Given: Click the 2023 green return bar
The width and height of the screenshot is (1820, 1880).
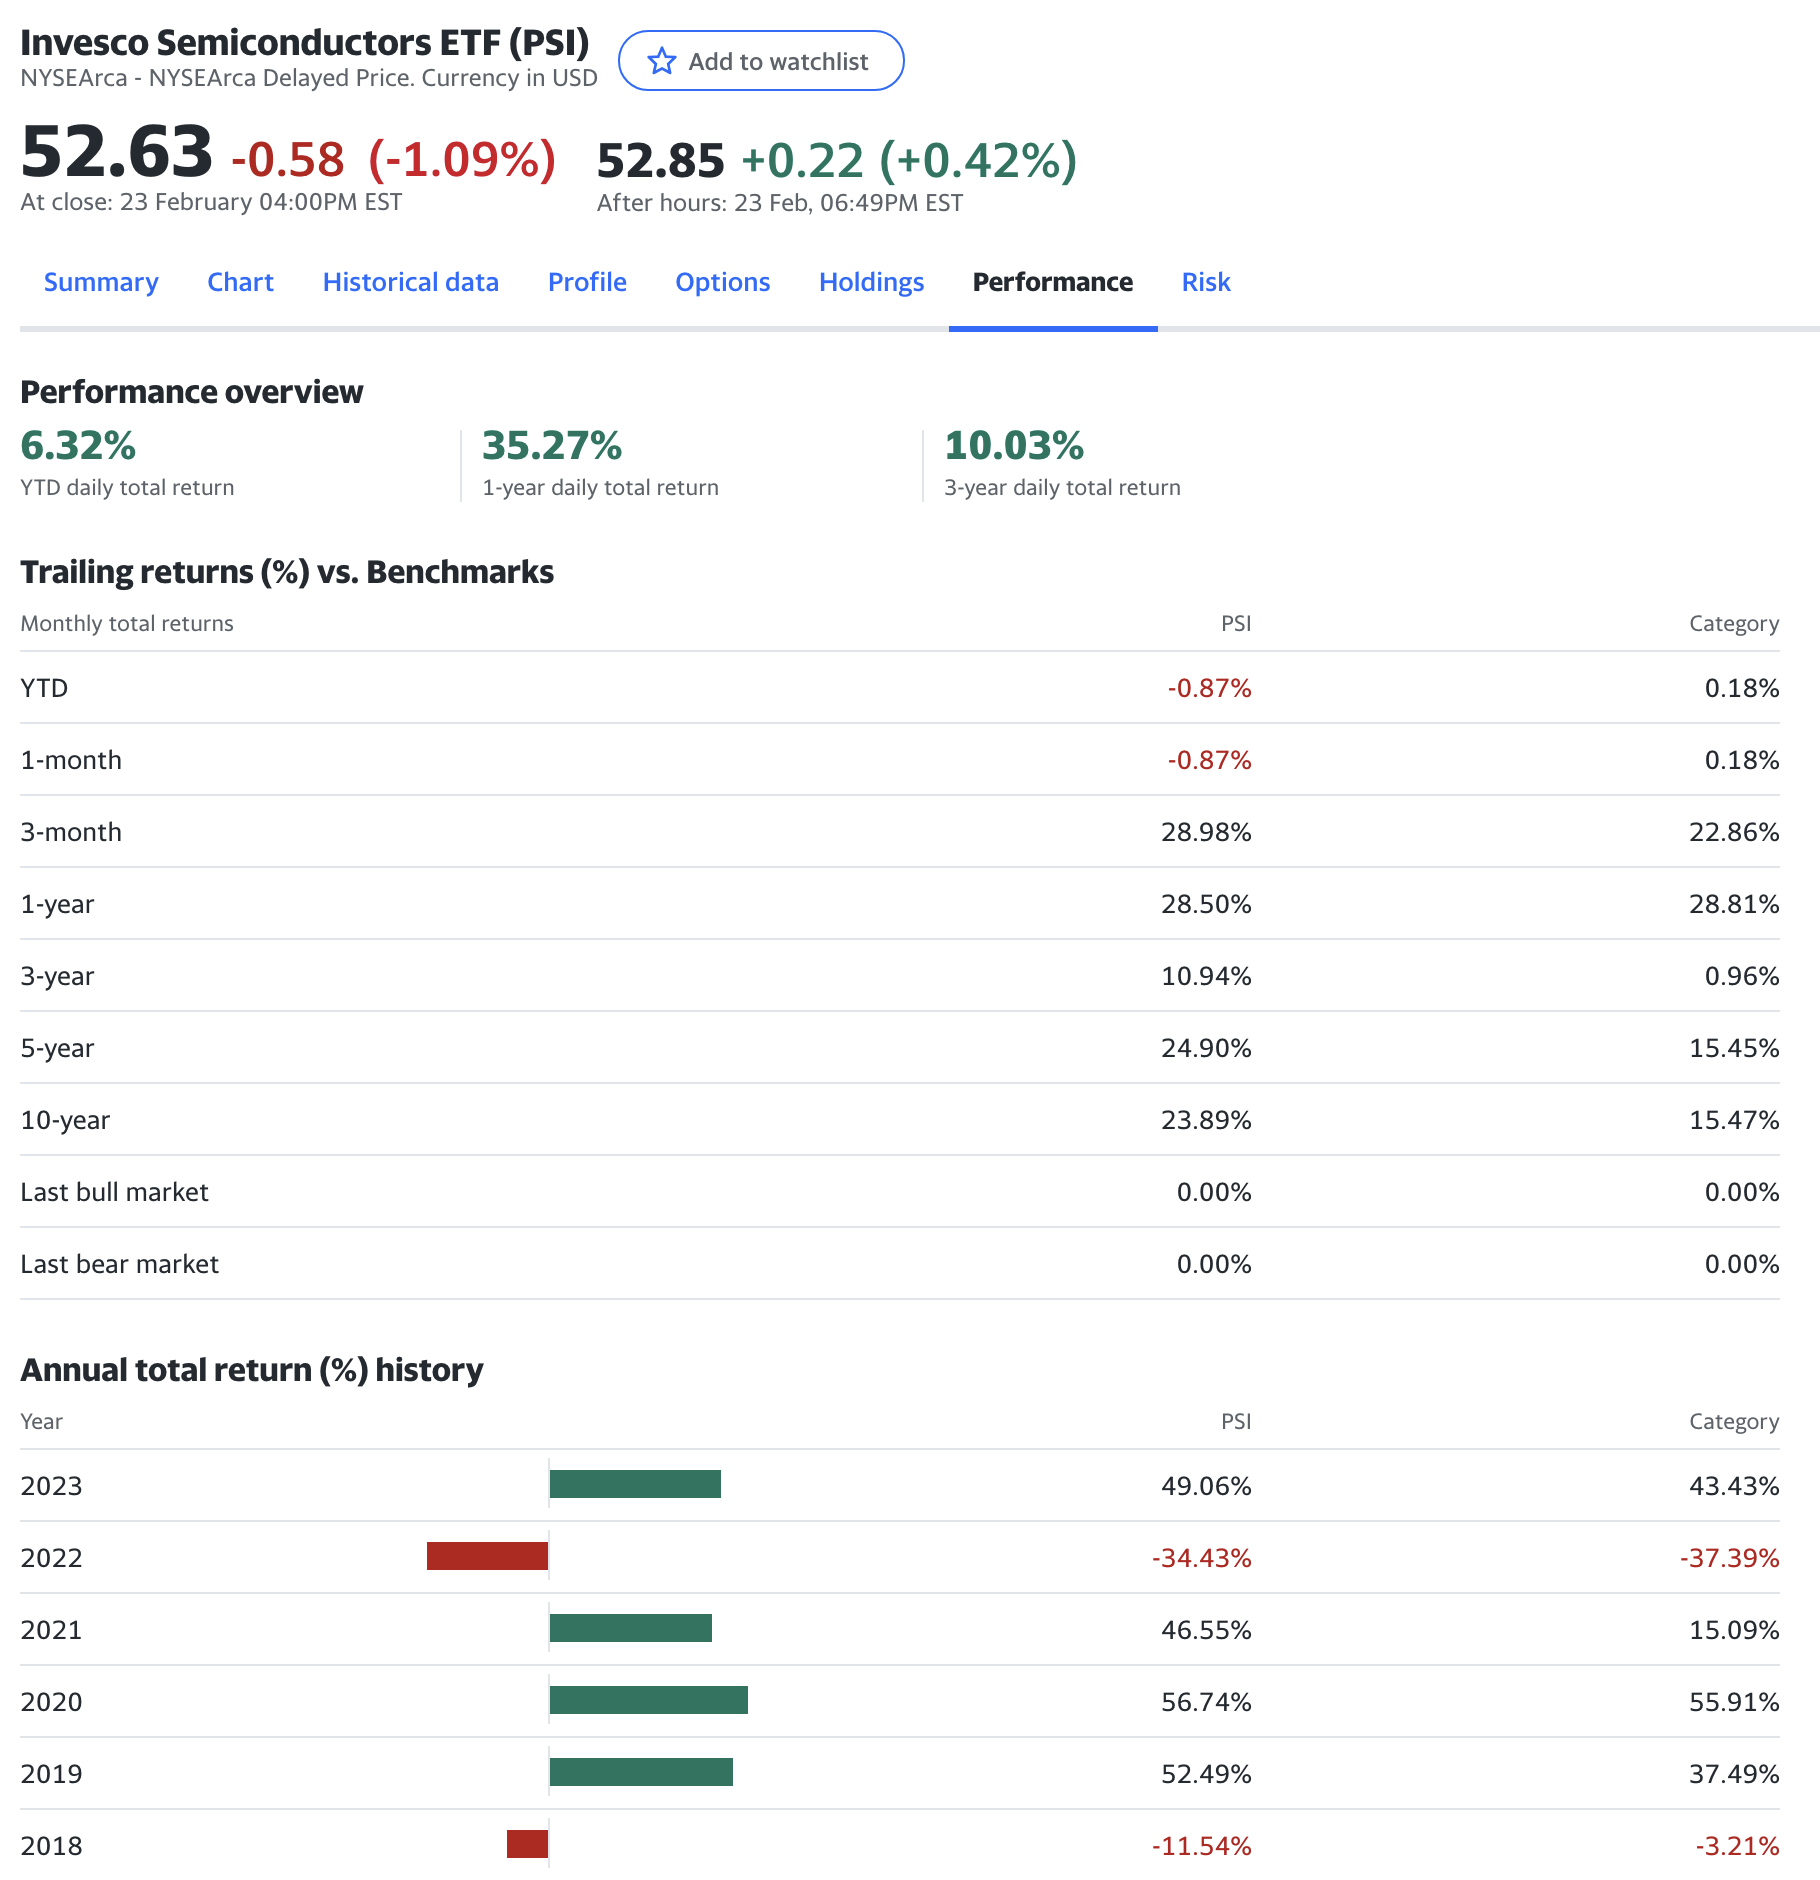Looking at the screenshot, I should coord(635,1484).
